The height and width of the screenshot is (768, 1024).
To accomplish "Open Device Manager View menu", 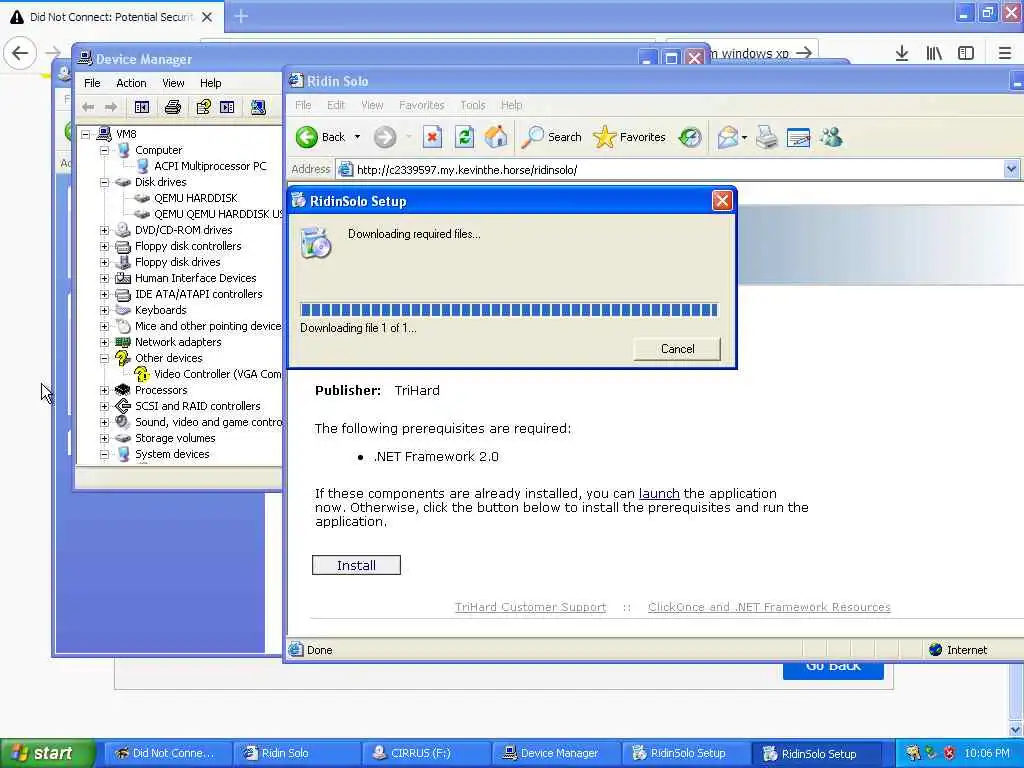I will click(x=173, y=83).
